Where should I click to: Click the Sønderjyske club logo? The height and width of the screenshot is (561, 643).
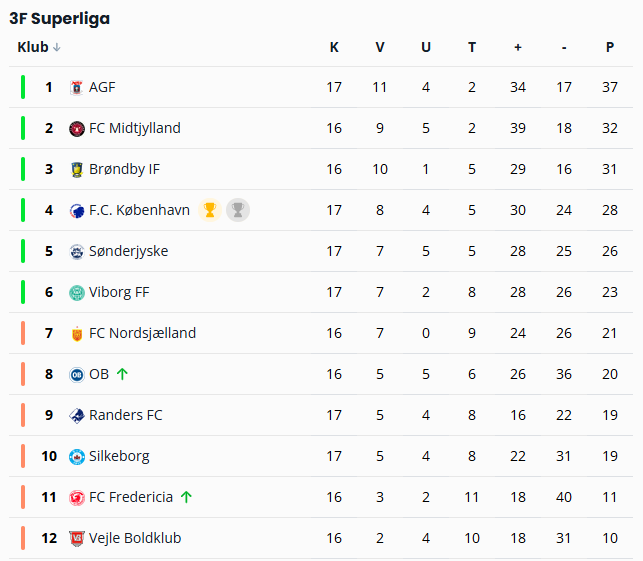pyautogui.click(x=77, y=251)
